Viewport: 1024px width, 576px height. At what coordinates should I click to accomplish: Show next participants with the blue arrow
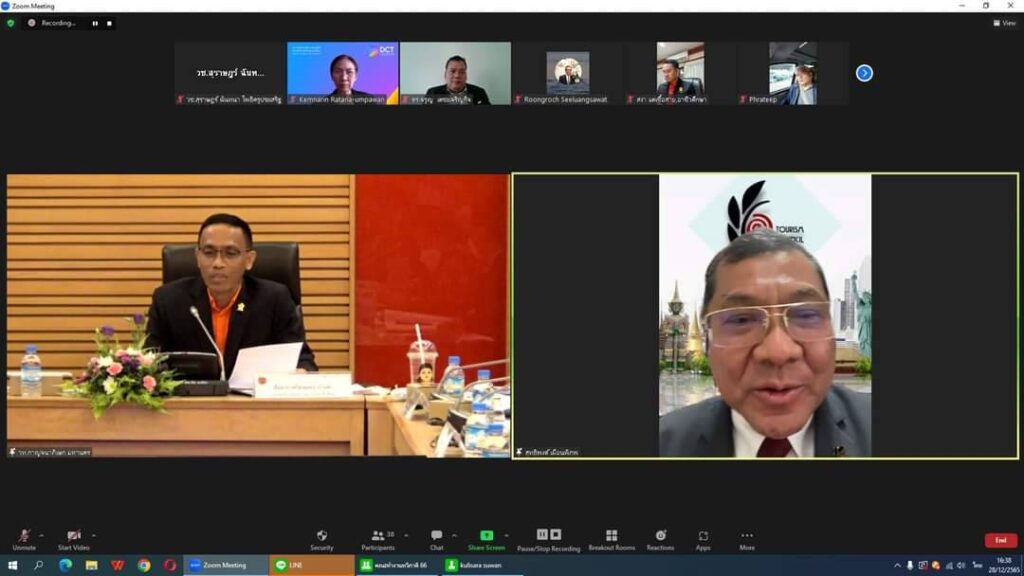[x=864, y=73]
